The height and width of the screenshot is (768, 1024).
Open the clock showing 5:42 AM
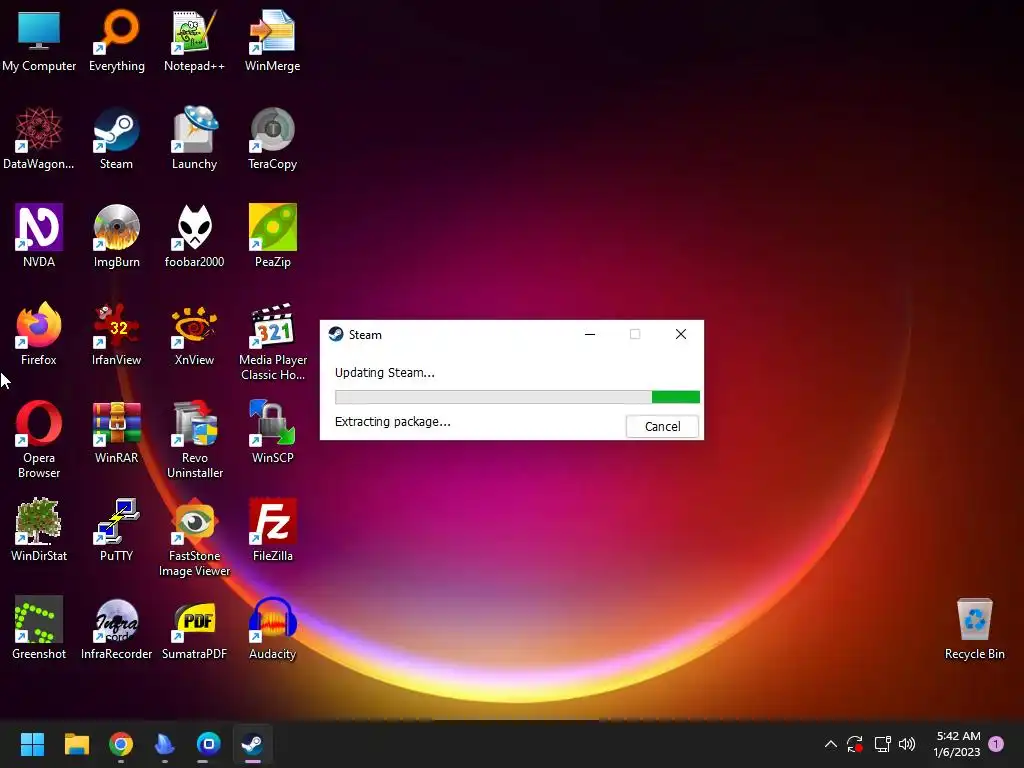pos(957,744)
